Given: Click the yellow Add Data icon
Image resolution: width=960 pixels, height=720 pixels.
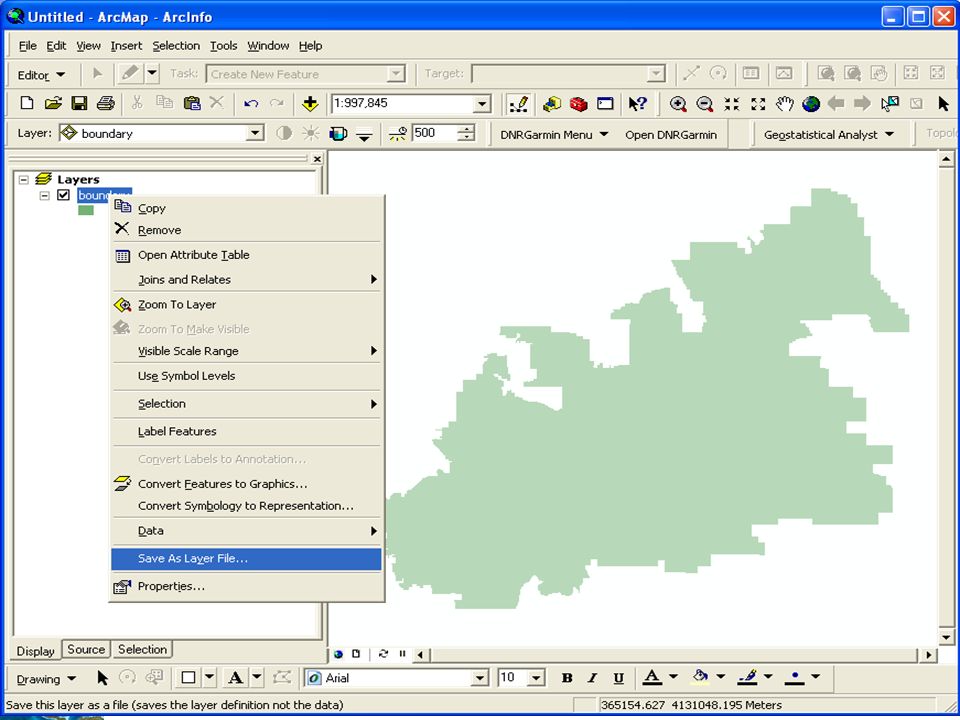Looking at the screenshot, I should click(310, 103).
